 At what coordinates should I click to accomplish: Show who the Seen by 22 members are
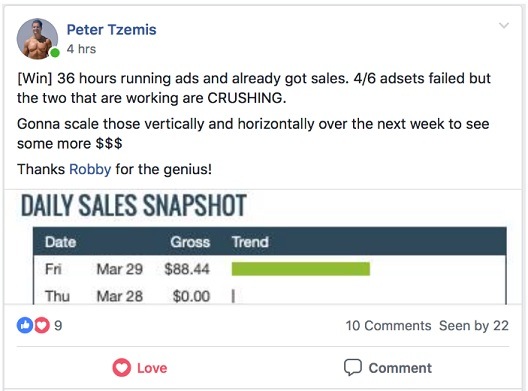tap(474, 326)
